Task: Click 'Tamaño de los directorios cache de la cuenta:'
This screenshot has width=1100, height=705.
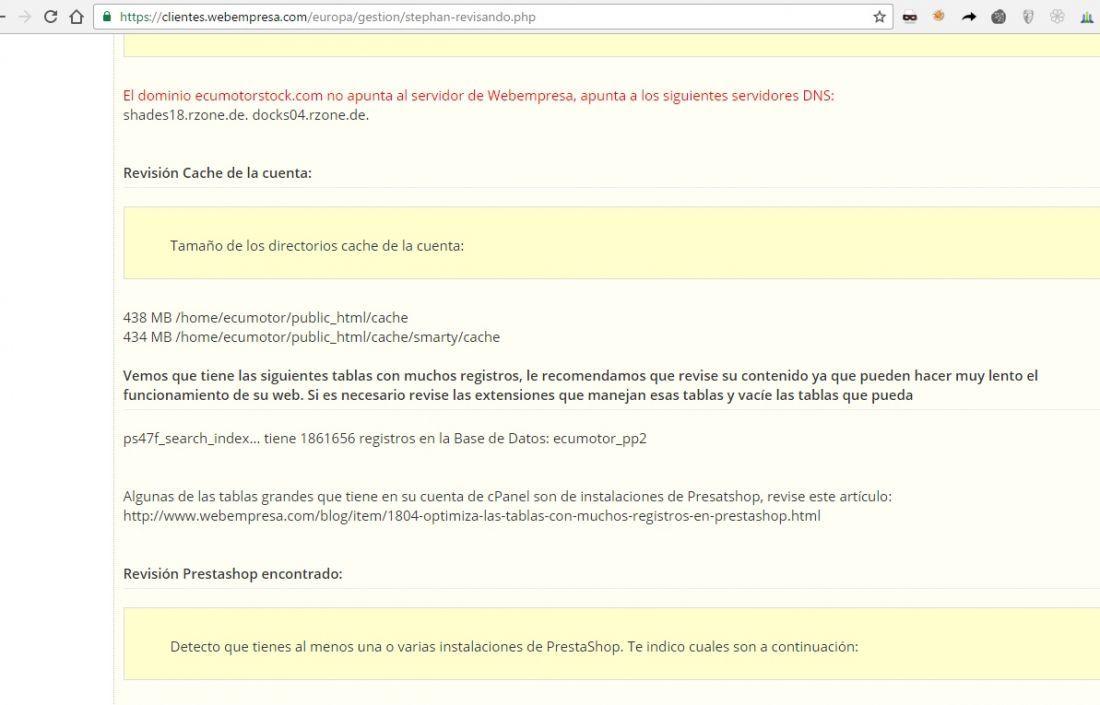Action: pyautogui.click(x=317, y=246)
